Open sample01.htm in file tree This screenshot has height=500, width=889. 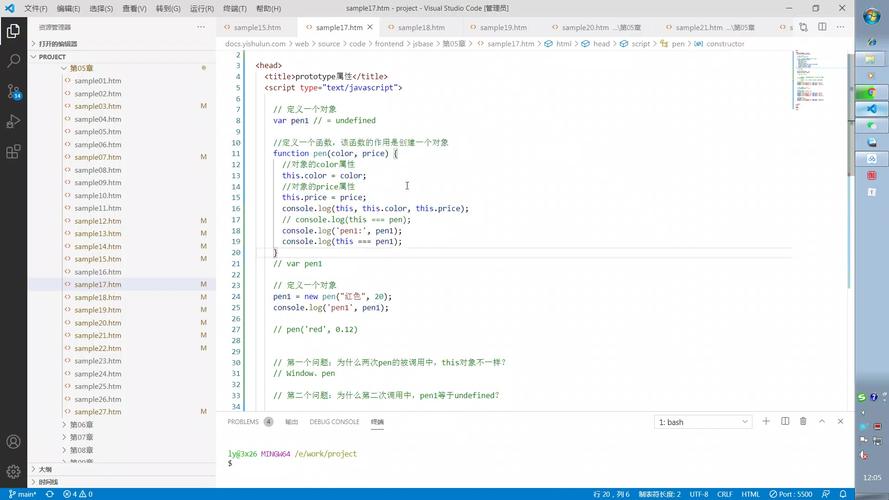pyautogui.click(x=98, y=80)
